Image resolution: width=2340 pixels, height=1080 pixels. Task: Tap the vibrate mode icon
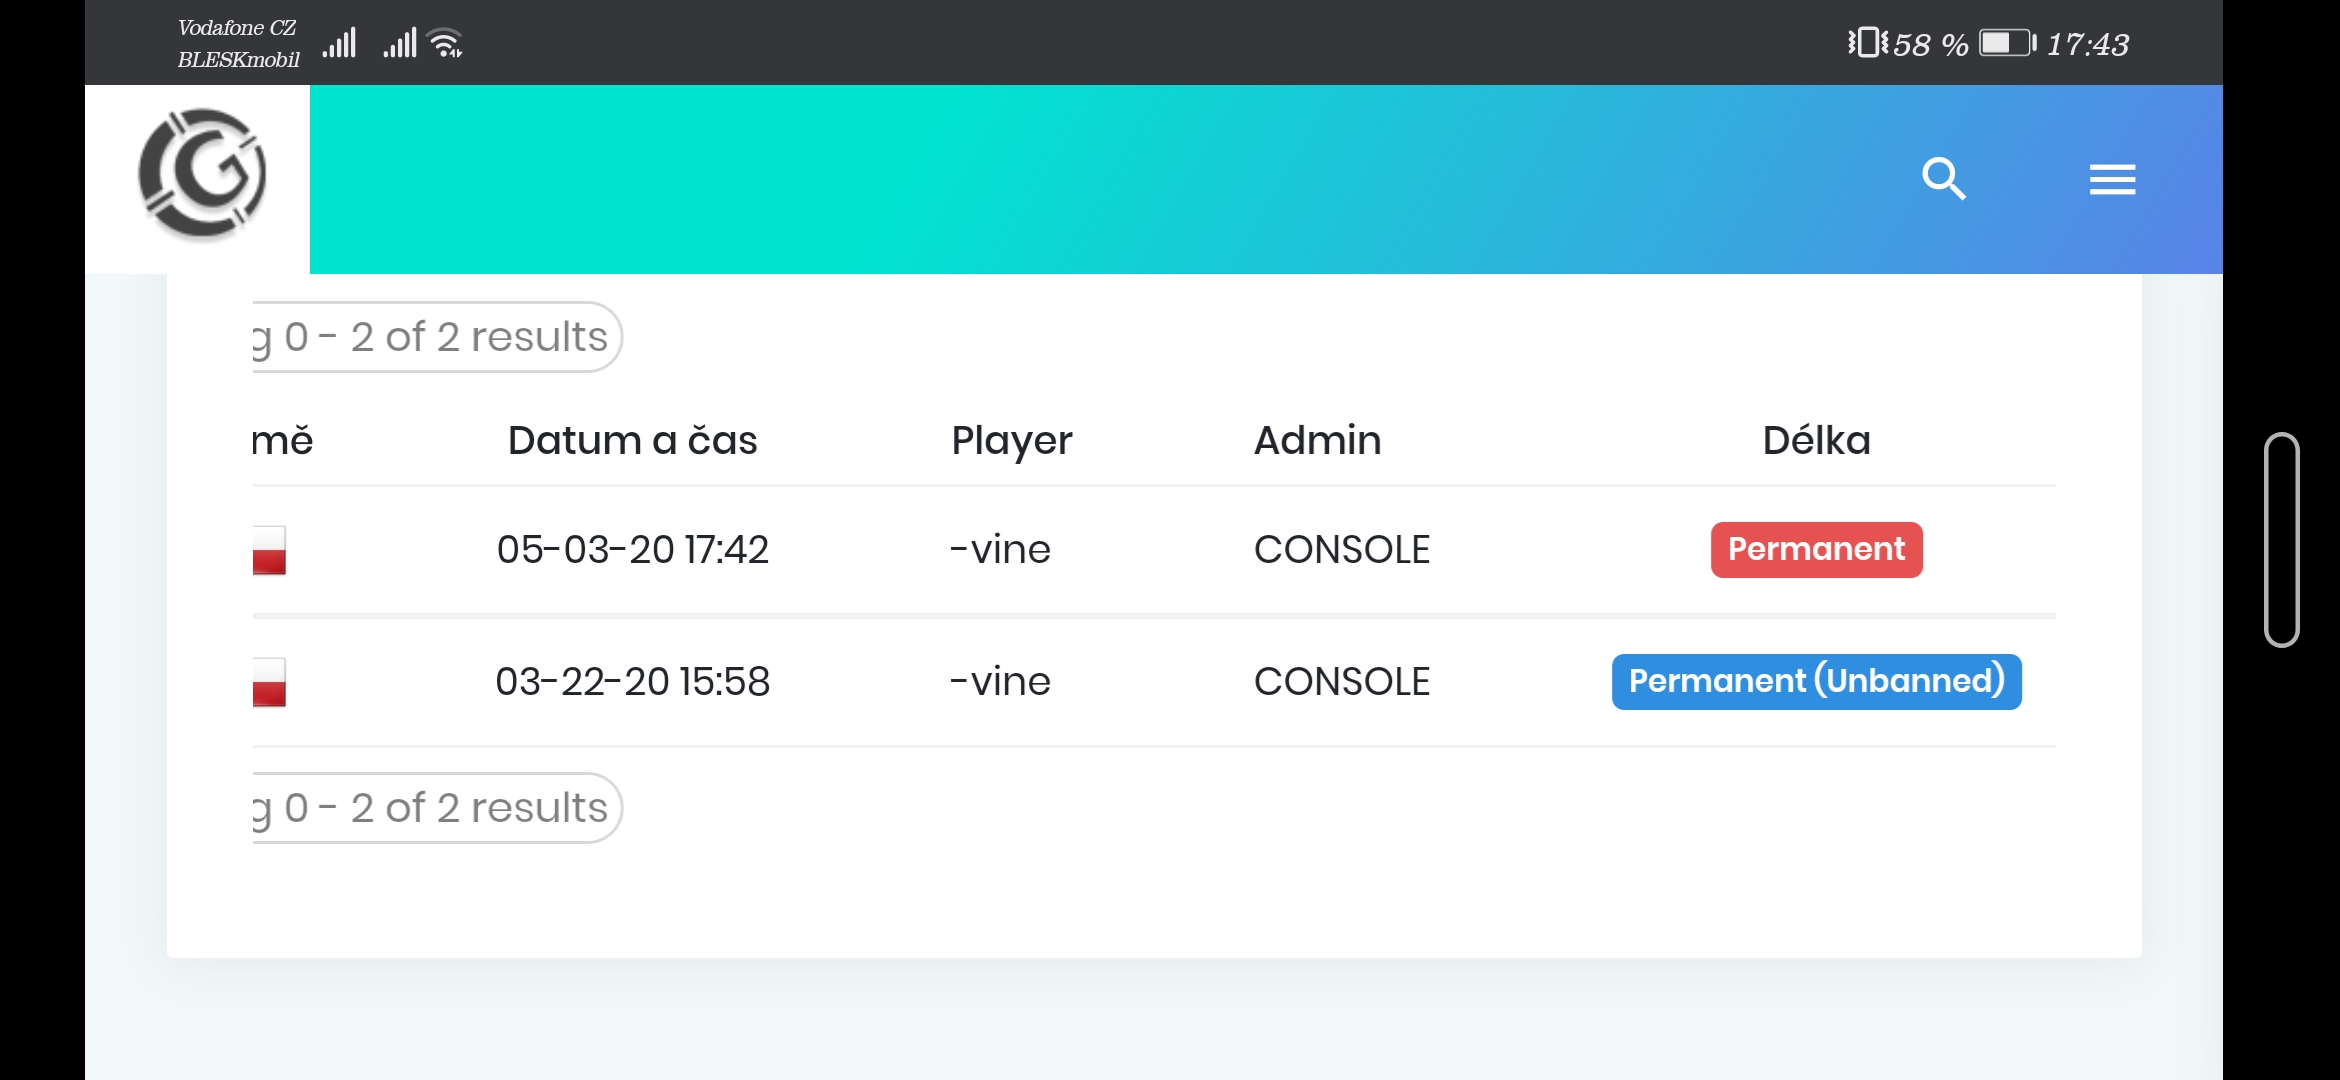1866,43
